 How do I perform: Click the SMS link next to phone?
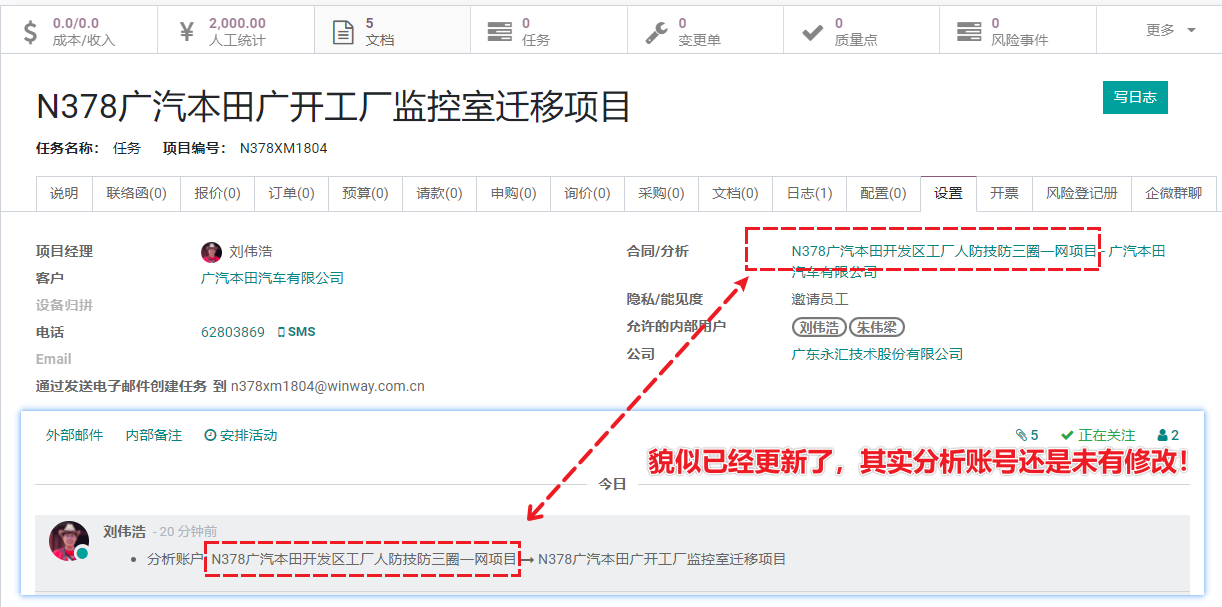coord(296,332)
